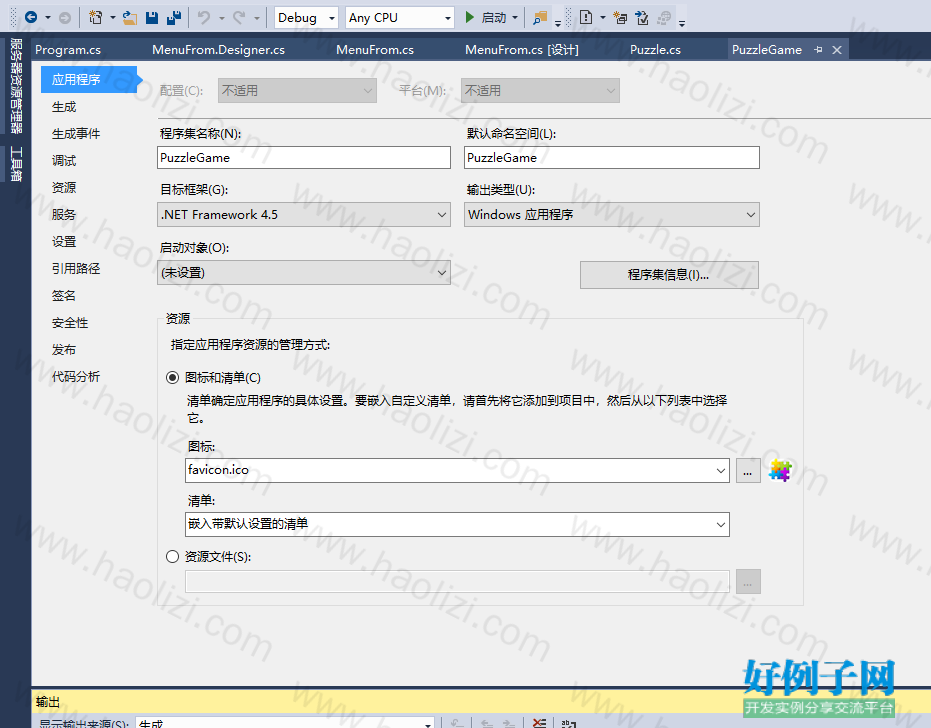Select the 图标和清单 radio button
This screenshot has width=931, height=728.
tap(172, 378)
